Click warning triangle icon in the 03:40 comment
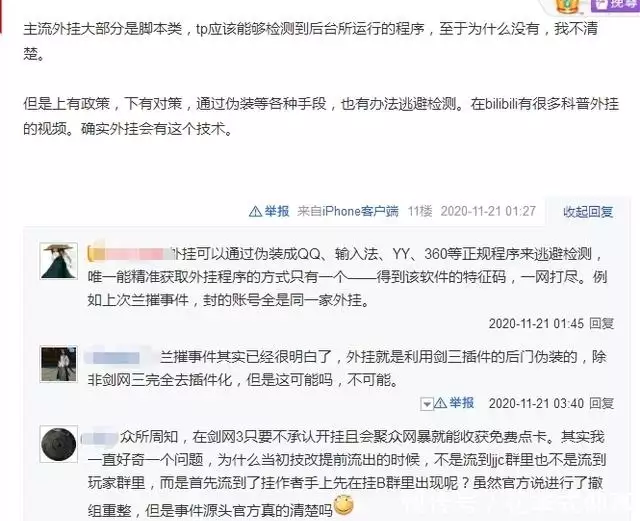Image resolution: width=640 pixels, height=521 pixels. click(440, 403)
